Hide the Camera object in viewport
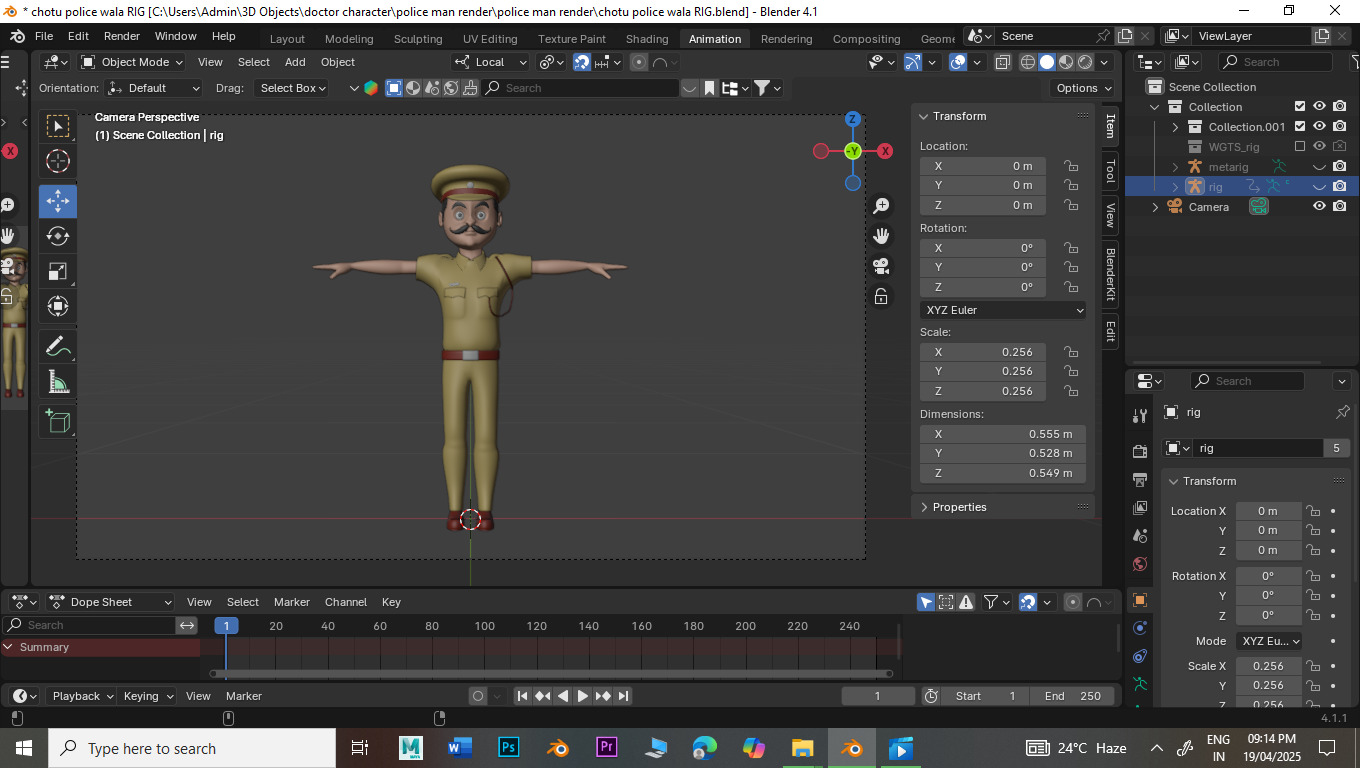Image resolution: width=1360 pixels, height=768 pixels. click(1320, 206)
